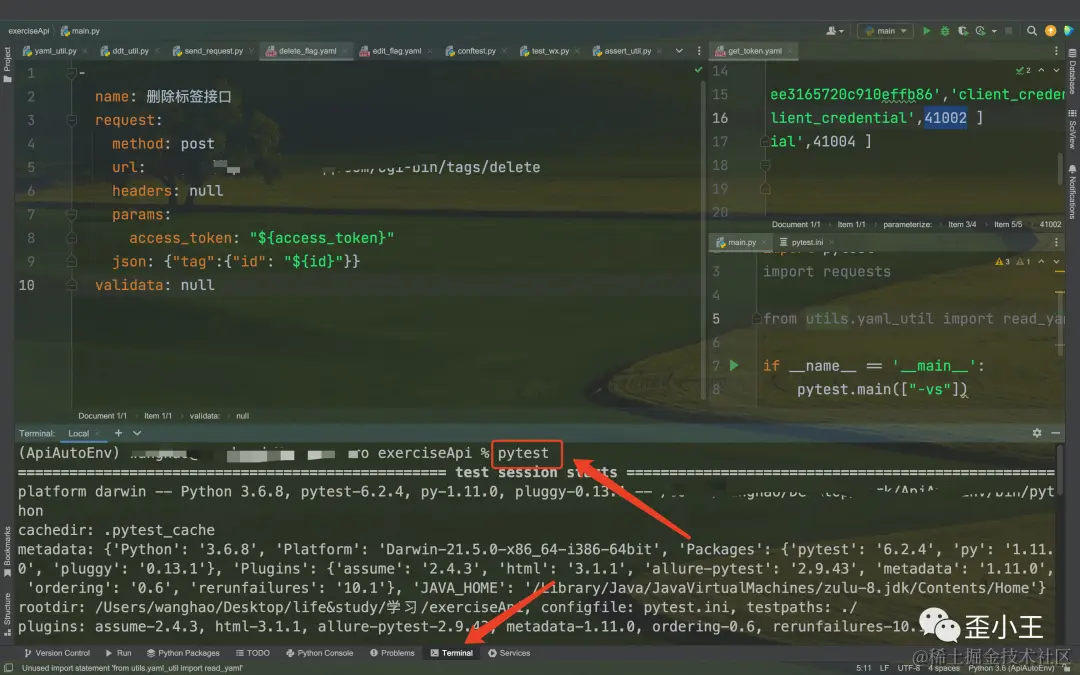Screen dimensions: 1080x675
Task: Click the Stop square icon in toolbar
Action: pyautogui.click(x=1008, y=31)
